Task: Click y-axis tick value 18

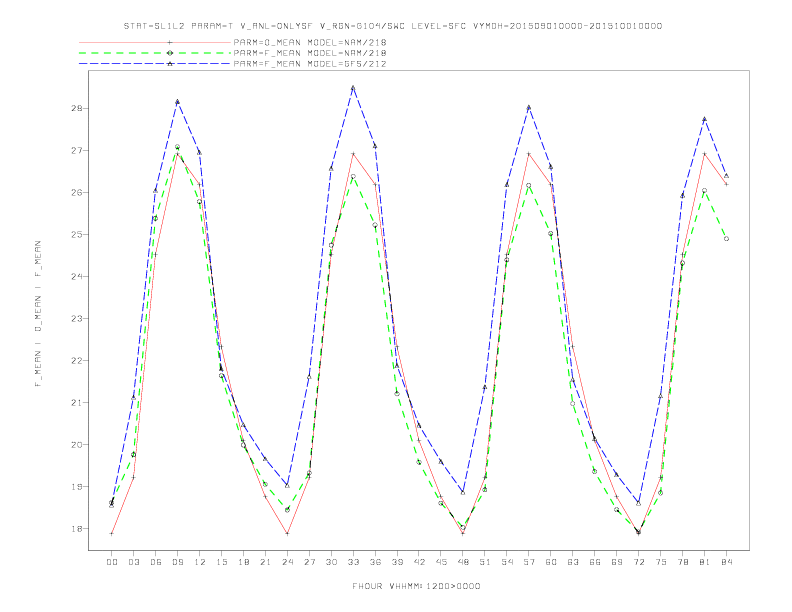Action: click(x=77, y=529)
